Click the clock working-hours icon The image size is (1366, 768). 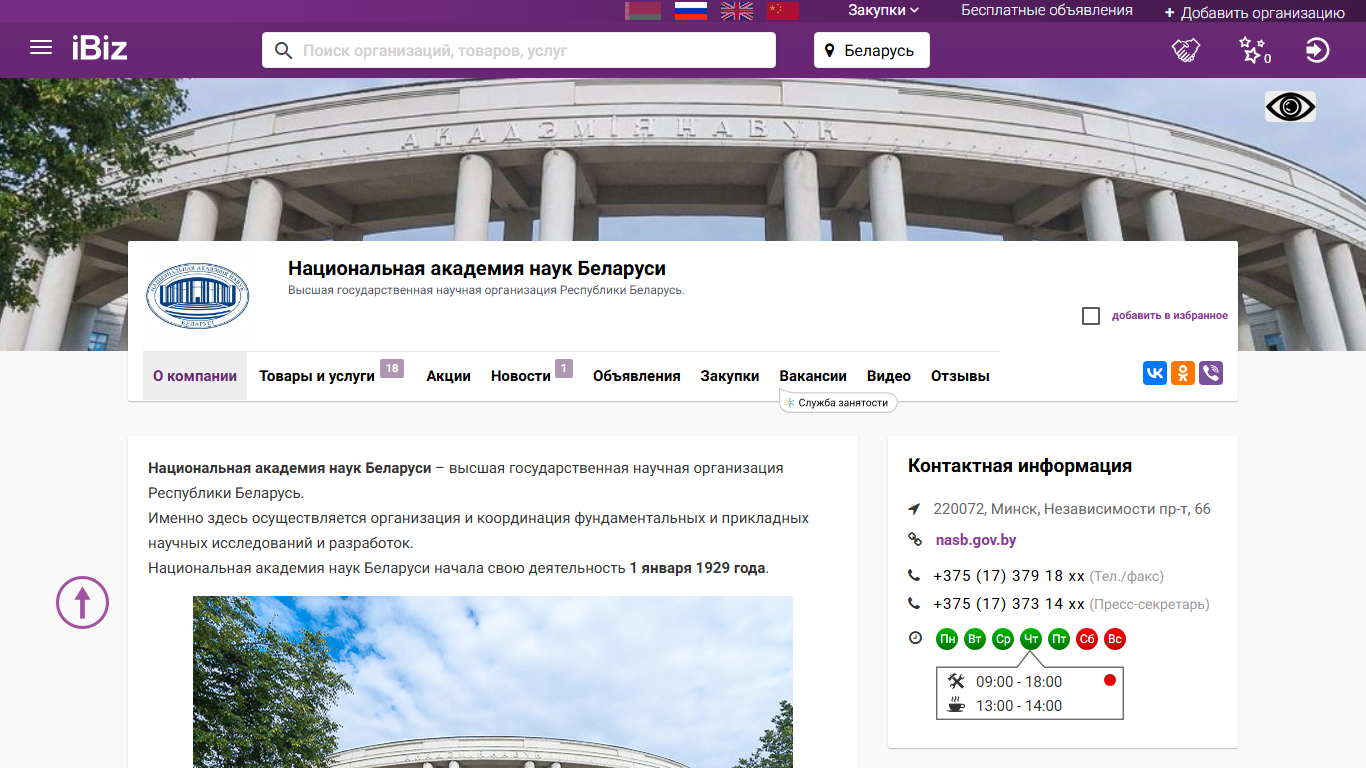click(914, 638)
